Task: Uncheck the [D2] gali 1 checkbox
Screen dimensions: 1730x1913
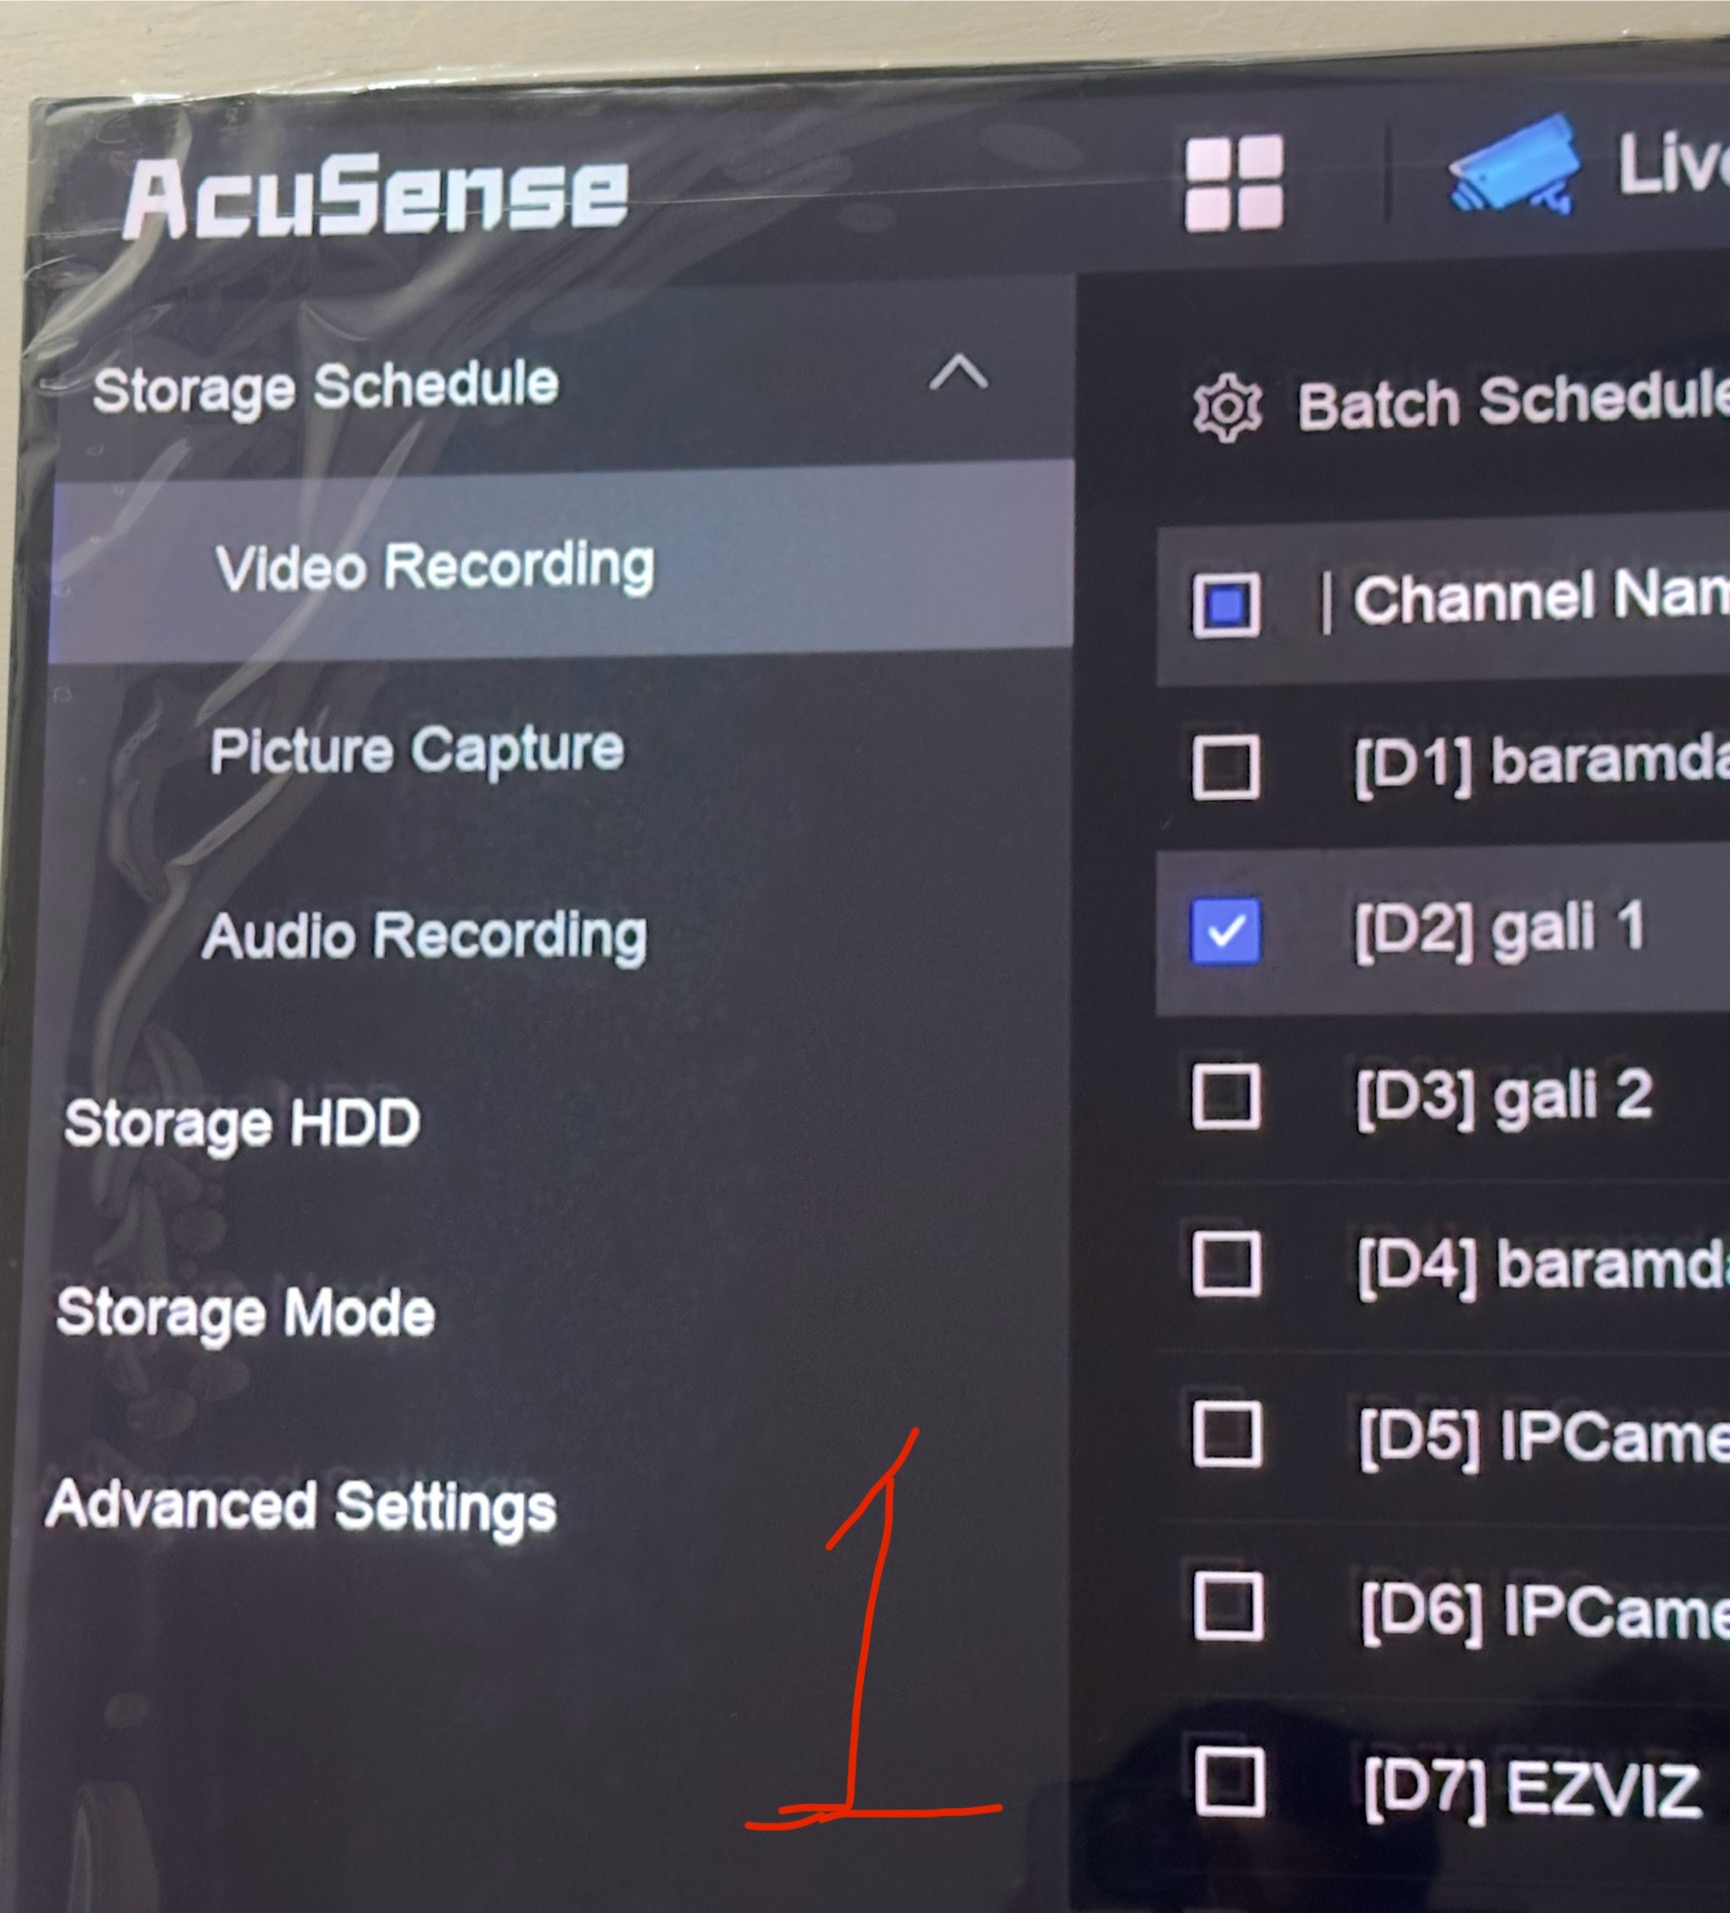Action: pyautogui.click(x=1226, y=931)
